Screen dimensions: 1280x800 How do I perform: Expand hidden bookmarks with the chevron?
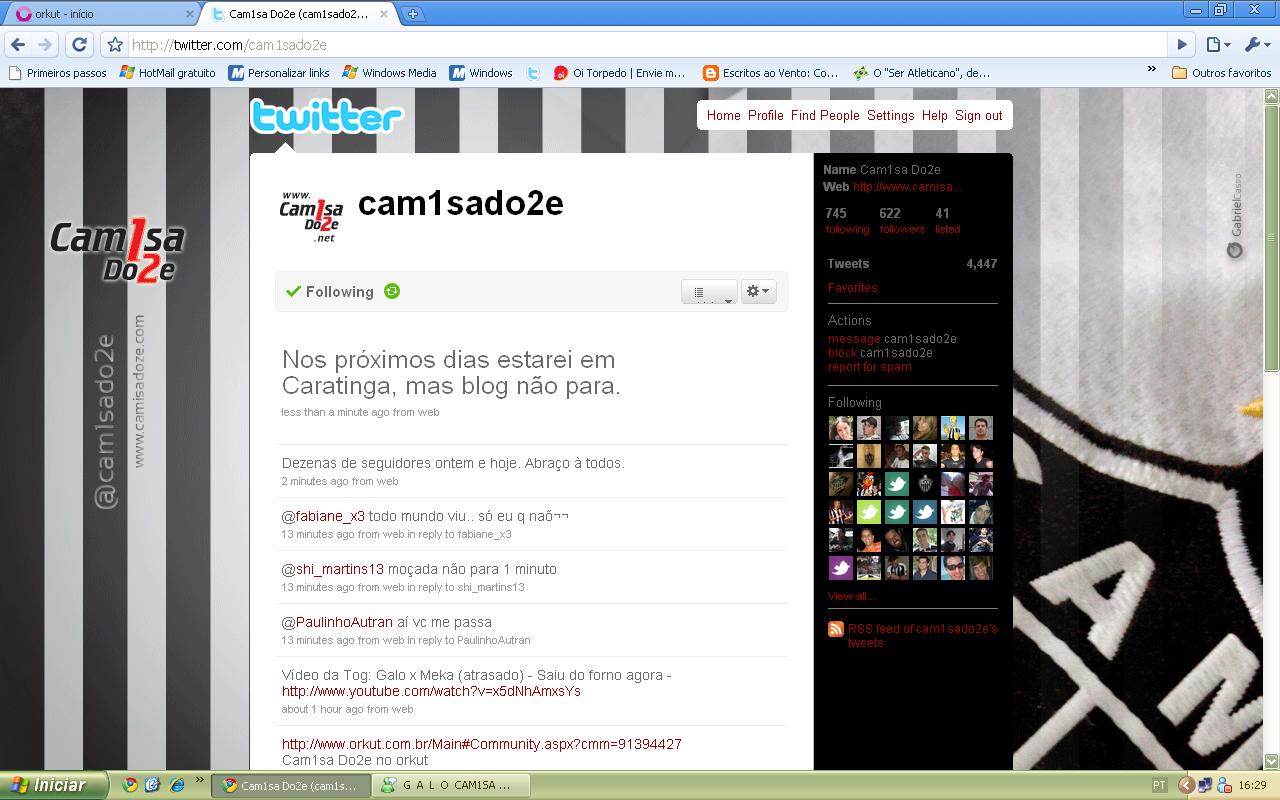1151,70
